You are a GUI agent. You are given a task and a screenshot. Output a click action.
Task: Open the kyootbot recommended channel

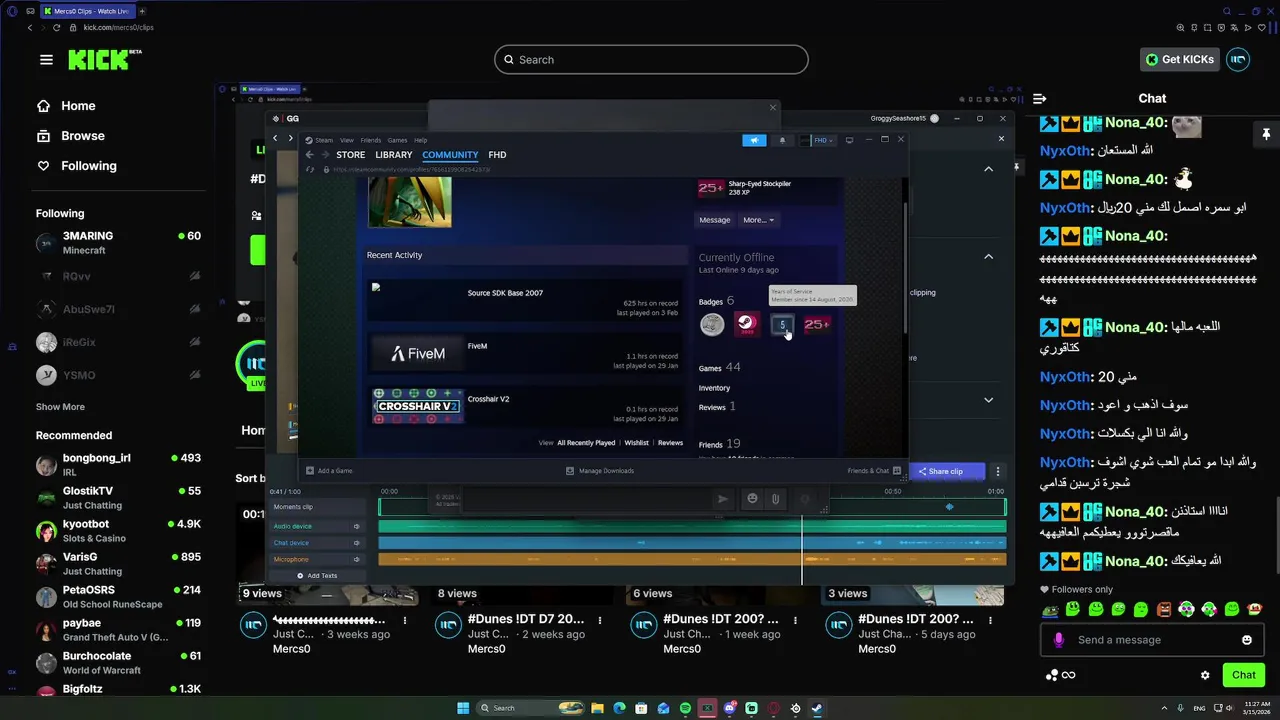pyautogui.click(x=118, y=531)
